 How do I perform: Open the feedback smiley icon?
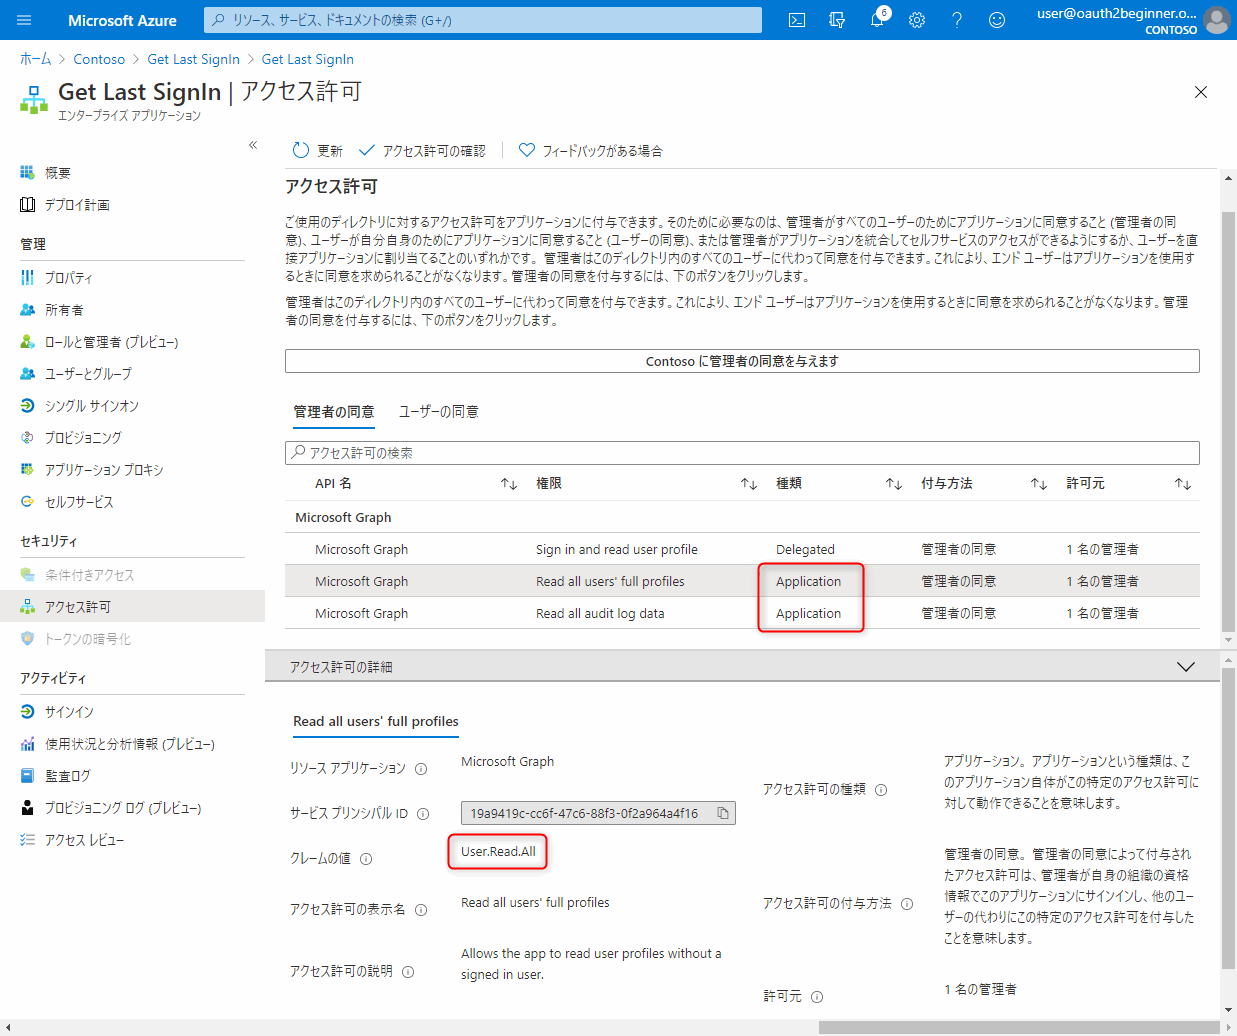point(997,20)
